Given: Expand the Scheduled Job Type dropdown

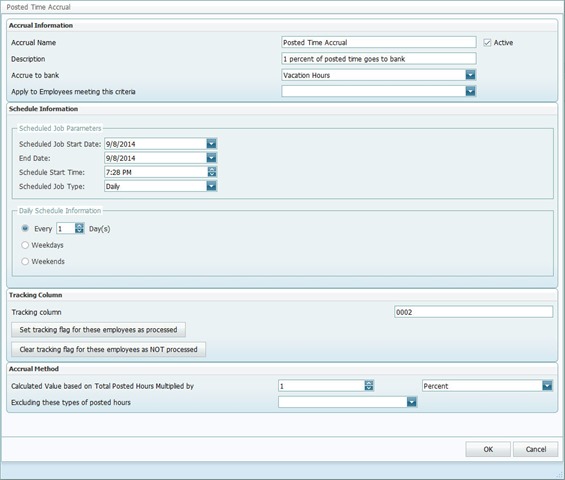Looking at the screenshot, I should 212,186.
